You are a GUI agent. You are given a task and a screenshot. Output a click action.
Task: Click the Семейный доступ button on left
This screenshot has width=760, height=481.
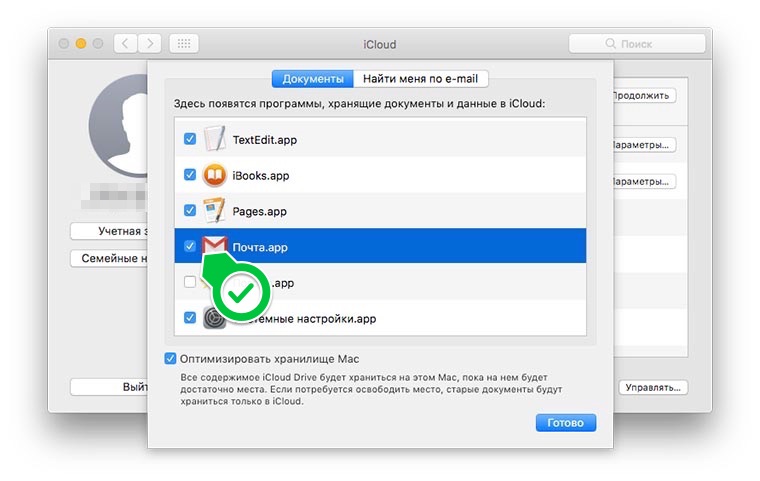[x=109, y=258]
